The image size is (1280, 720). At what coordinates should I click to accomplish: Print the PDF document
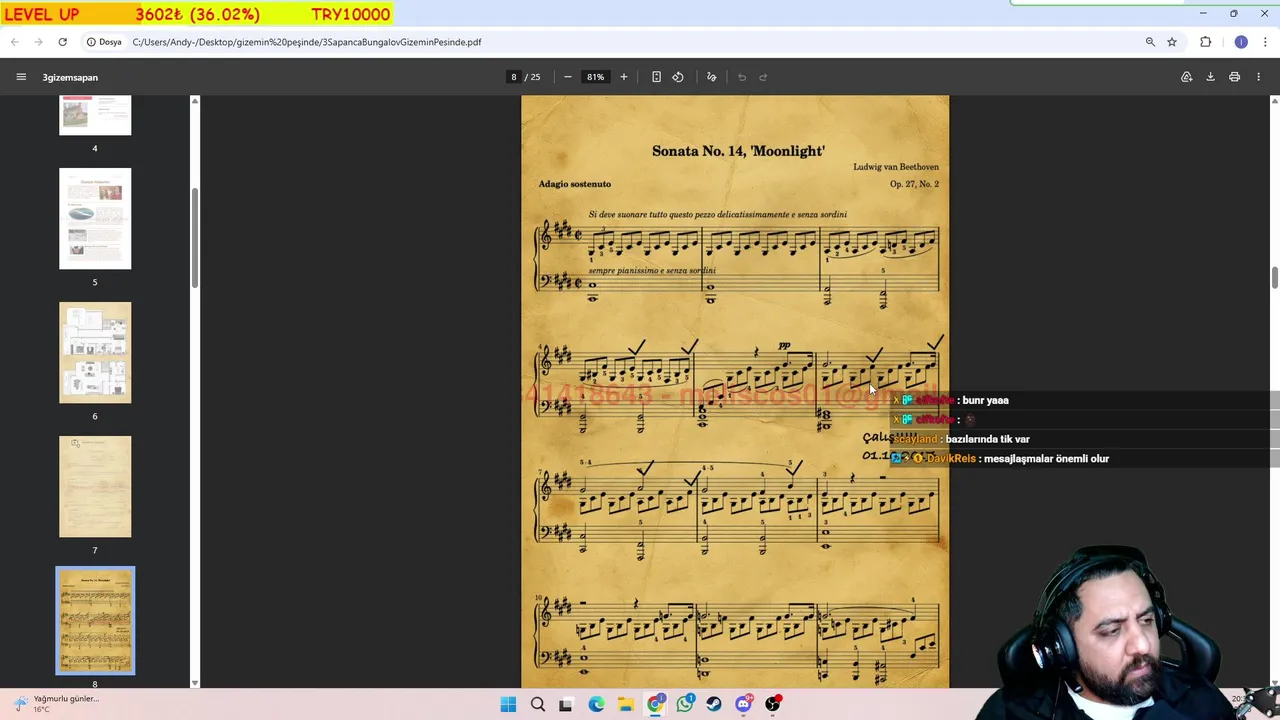click(1235, 77)
